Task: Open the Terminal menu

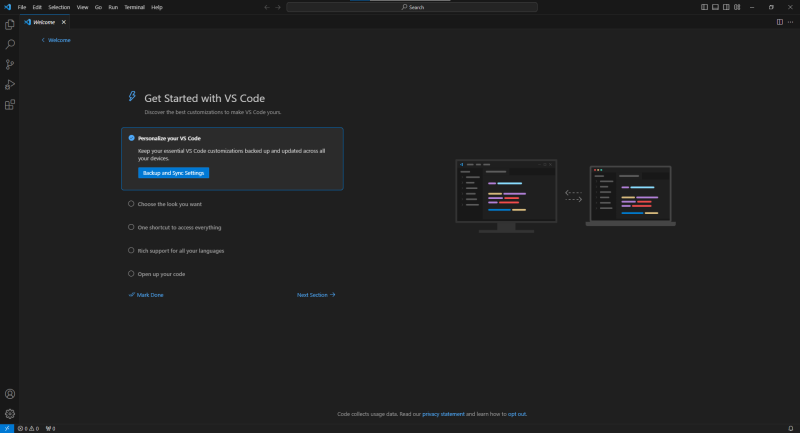Action: click(x=134, y=7)
